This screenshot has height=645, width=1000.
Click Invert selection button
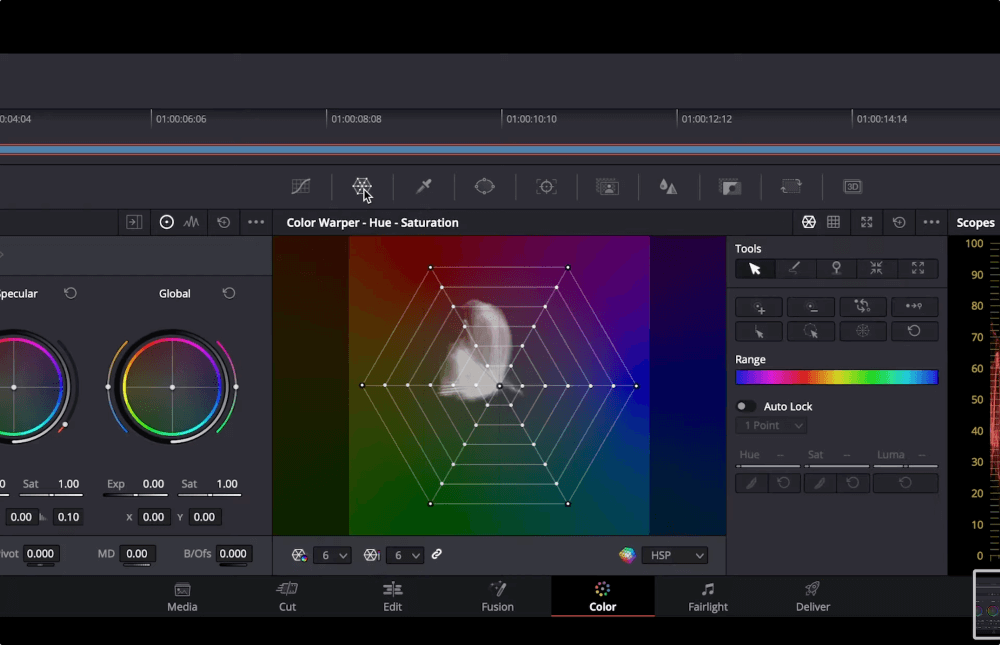point(863,307)
